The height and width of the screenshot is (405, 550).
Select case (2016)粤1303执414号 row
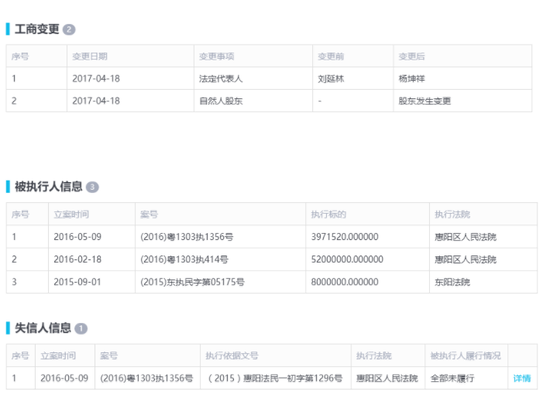click(x=272, y=259)
